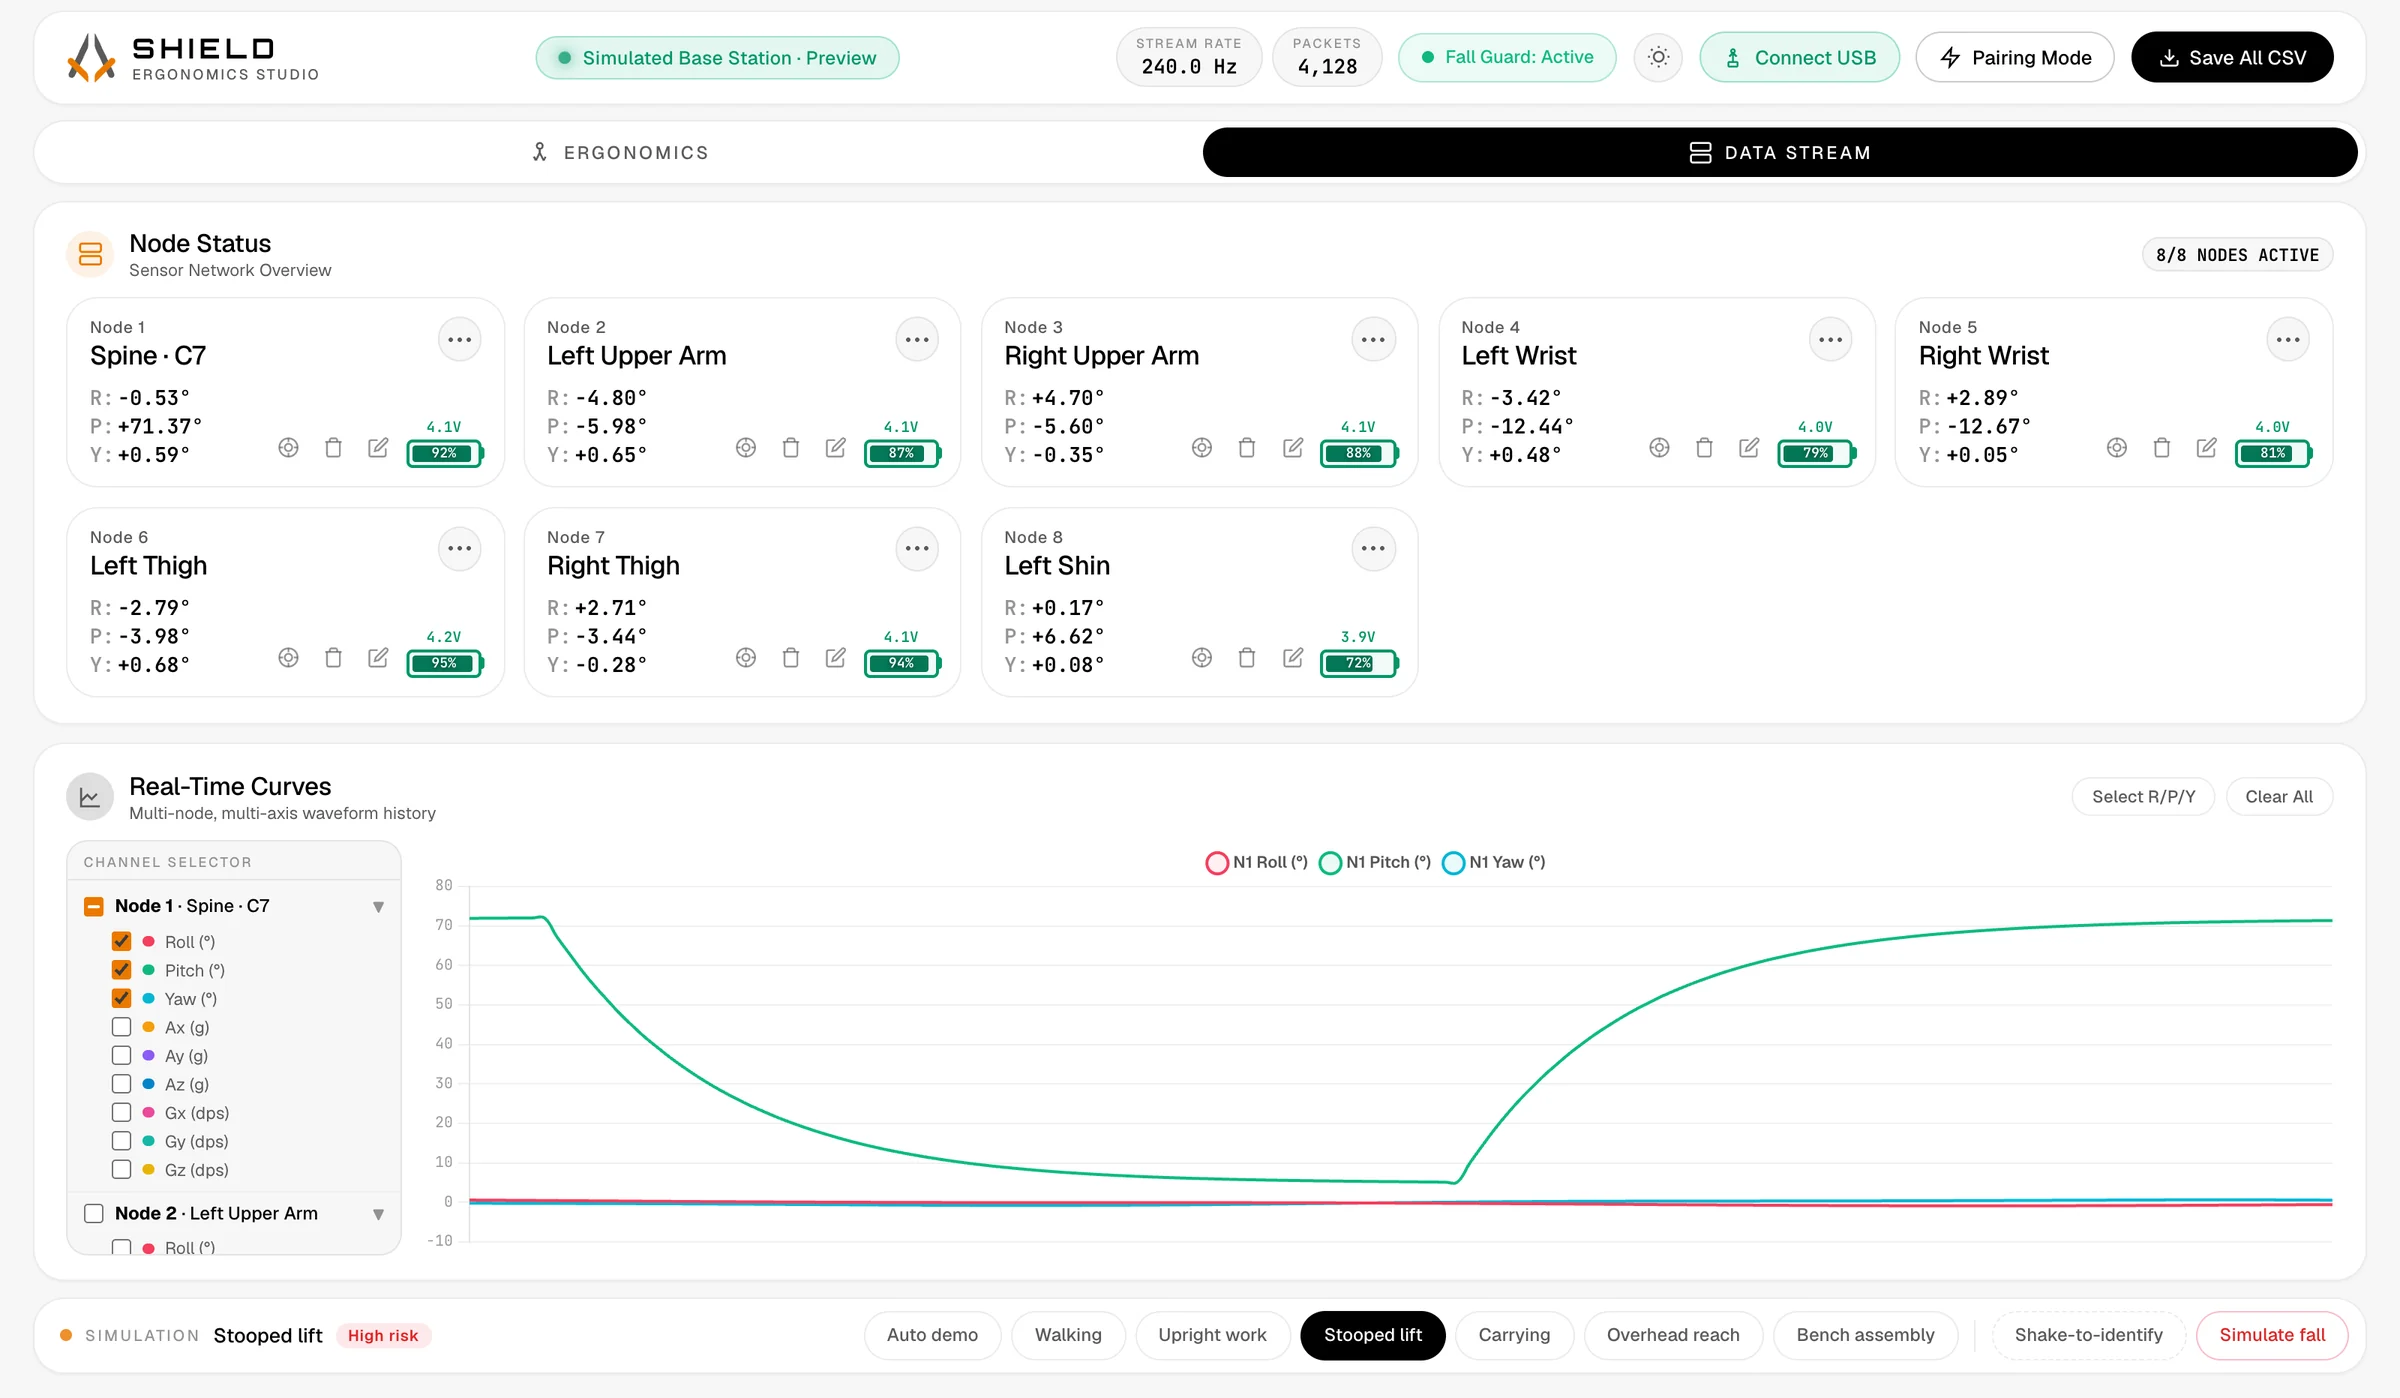
Task: Click the Connect USB button
Action: point(1800,57)
